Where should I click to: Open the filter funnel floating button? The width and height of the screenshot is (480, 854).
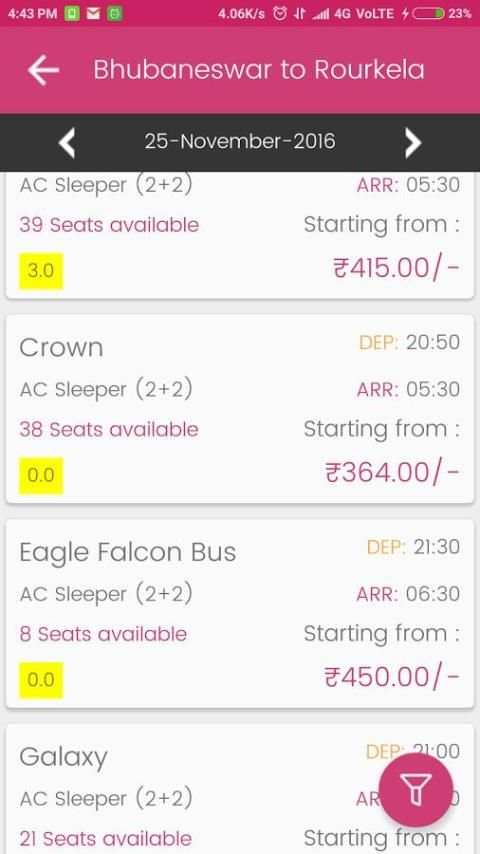click(x=416, y=790)
